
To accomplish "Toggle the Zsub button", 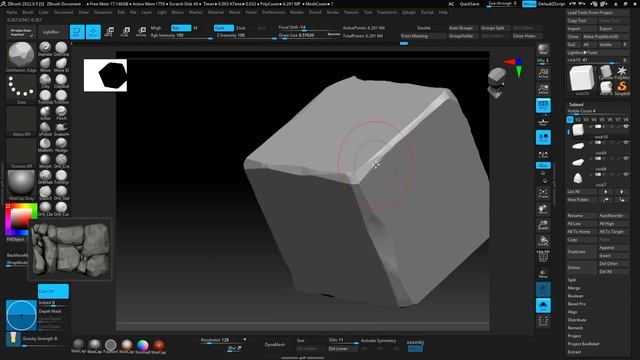I will pyautogui.click(x=241, y=28).
